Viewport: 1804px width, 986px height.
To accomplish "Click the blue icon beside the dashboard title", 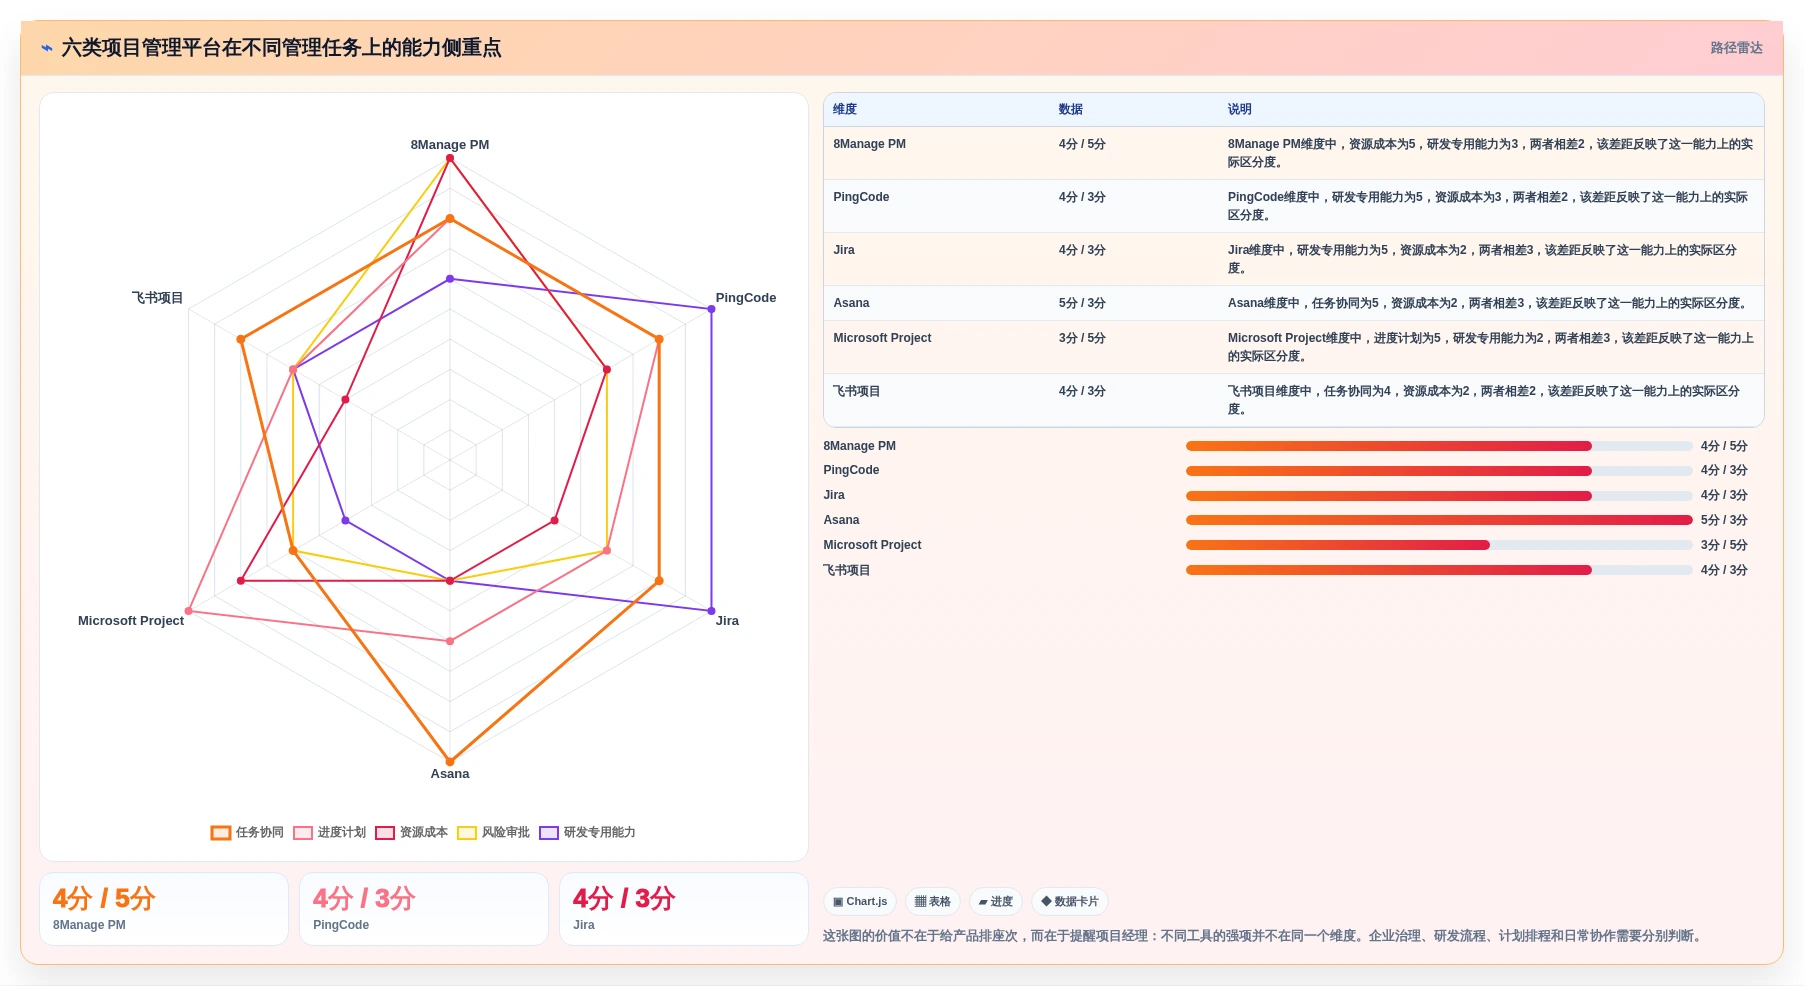I will point(46,48).
